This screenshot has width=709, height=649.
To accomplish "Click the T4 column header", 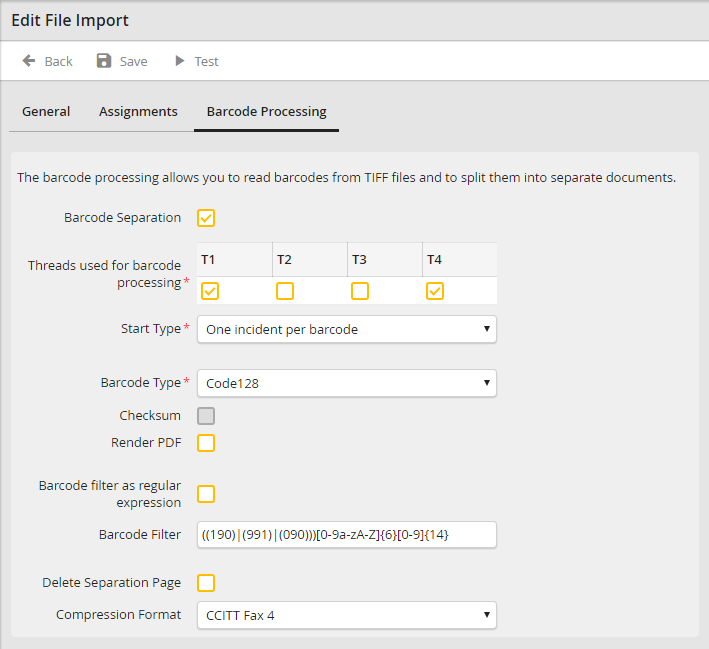I will (460, 260).
